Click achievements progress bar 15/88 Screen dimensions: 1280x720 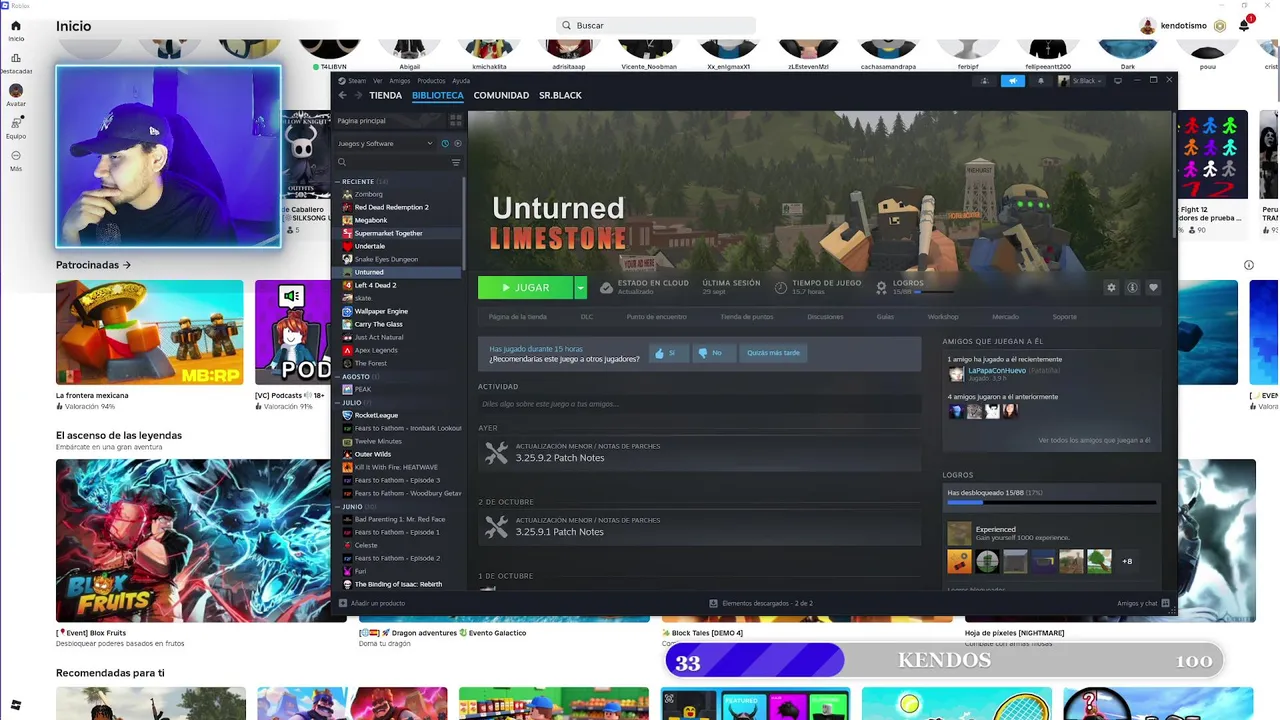(1051, 502)
